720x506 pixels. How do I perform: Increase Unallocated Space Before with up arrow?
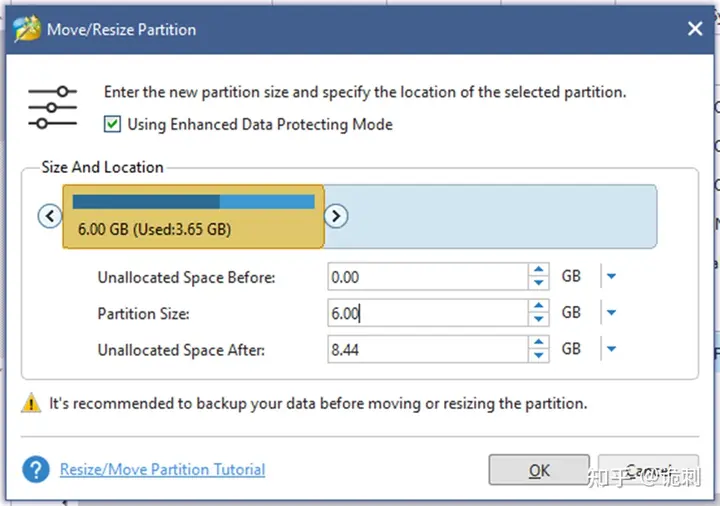[x=539, y=270]
